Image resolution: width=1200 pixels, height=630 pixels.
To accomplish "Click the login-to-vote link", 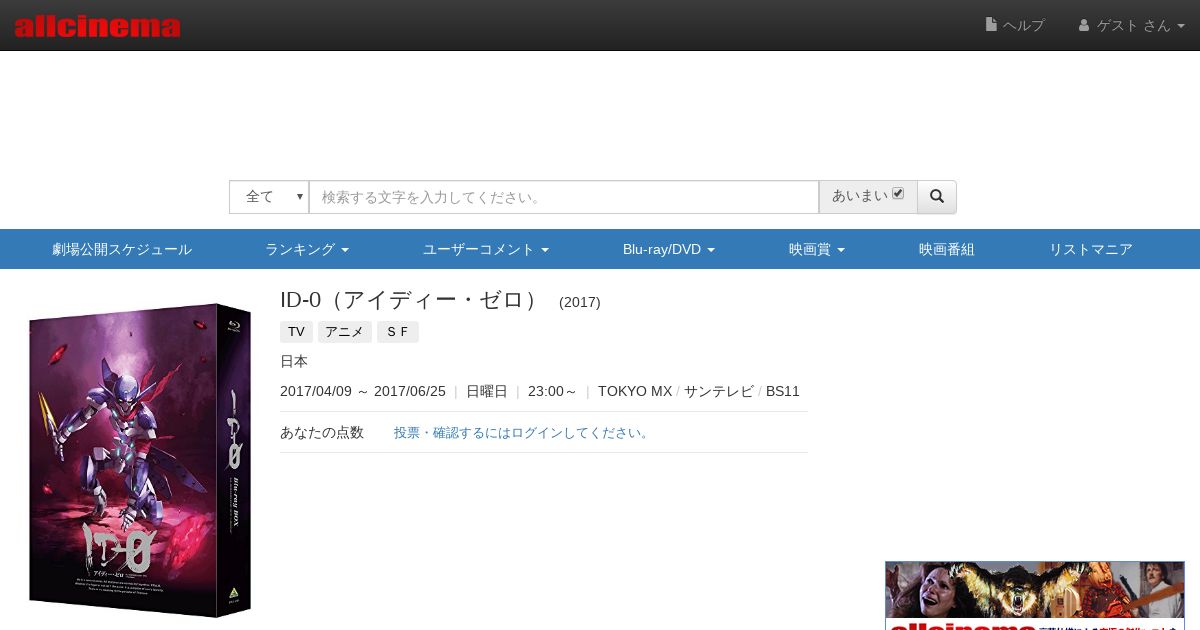I will [523, 433].
